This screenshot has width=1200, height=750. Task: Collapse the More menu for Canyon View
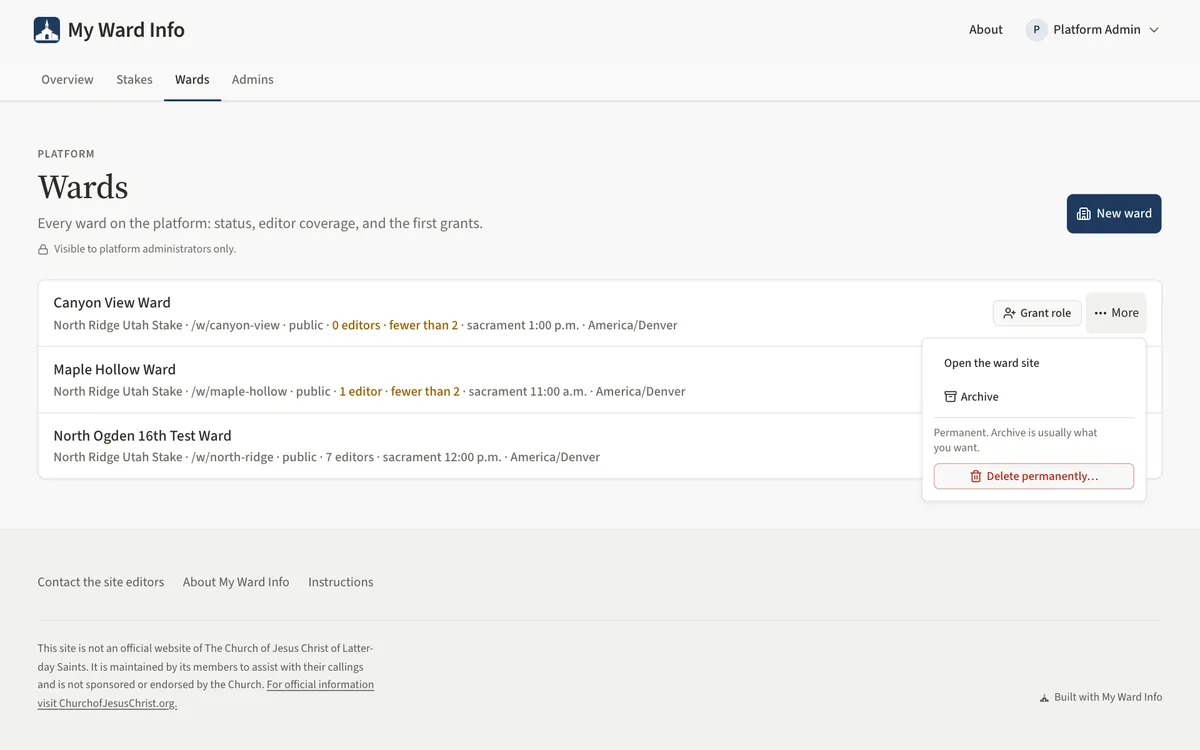[x=1116, y=313]
